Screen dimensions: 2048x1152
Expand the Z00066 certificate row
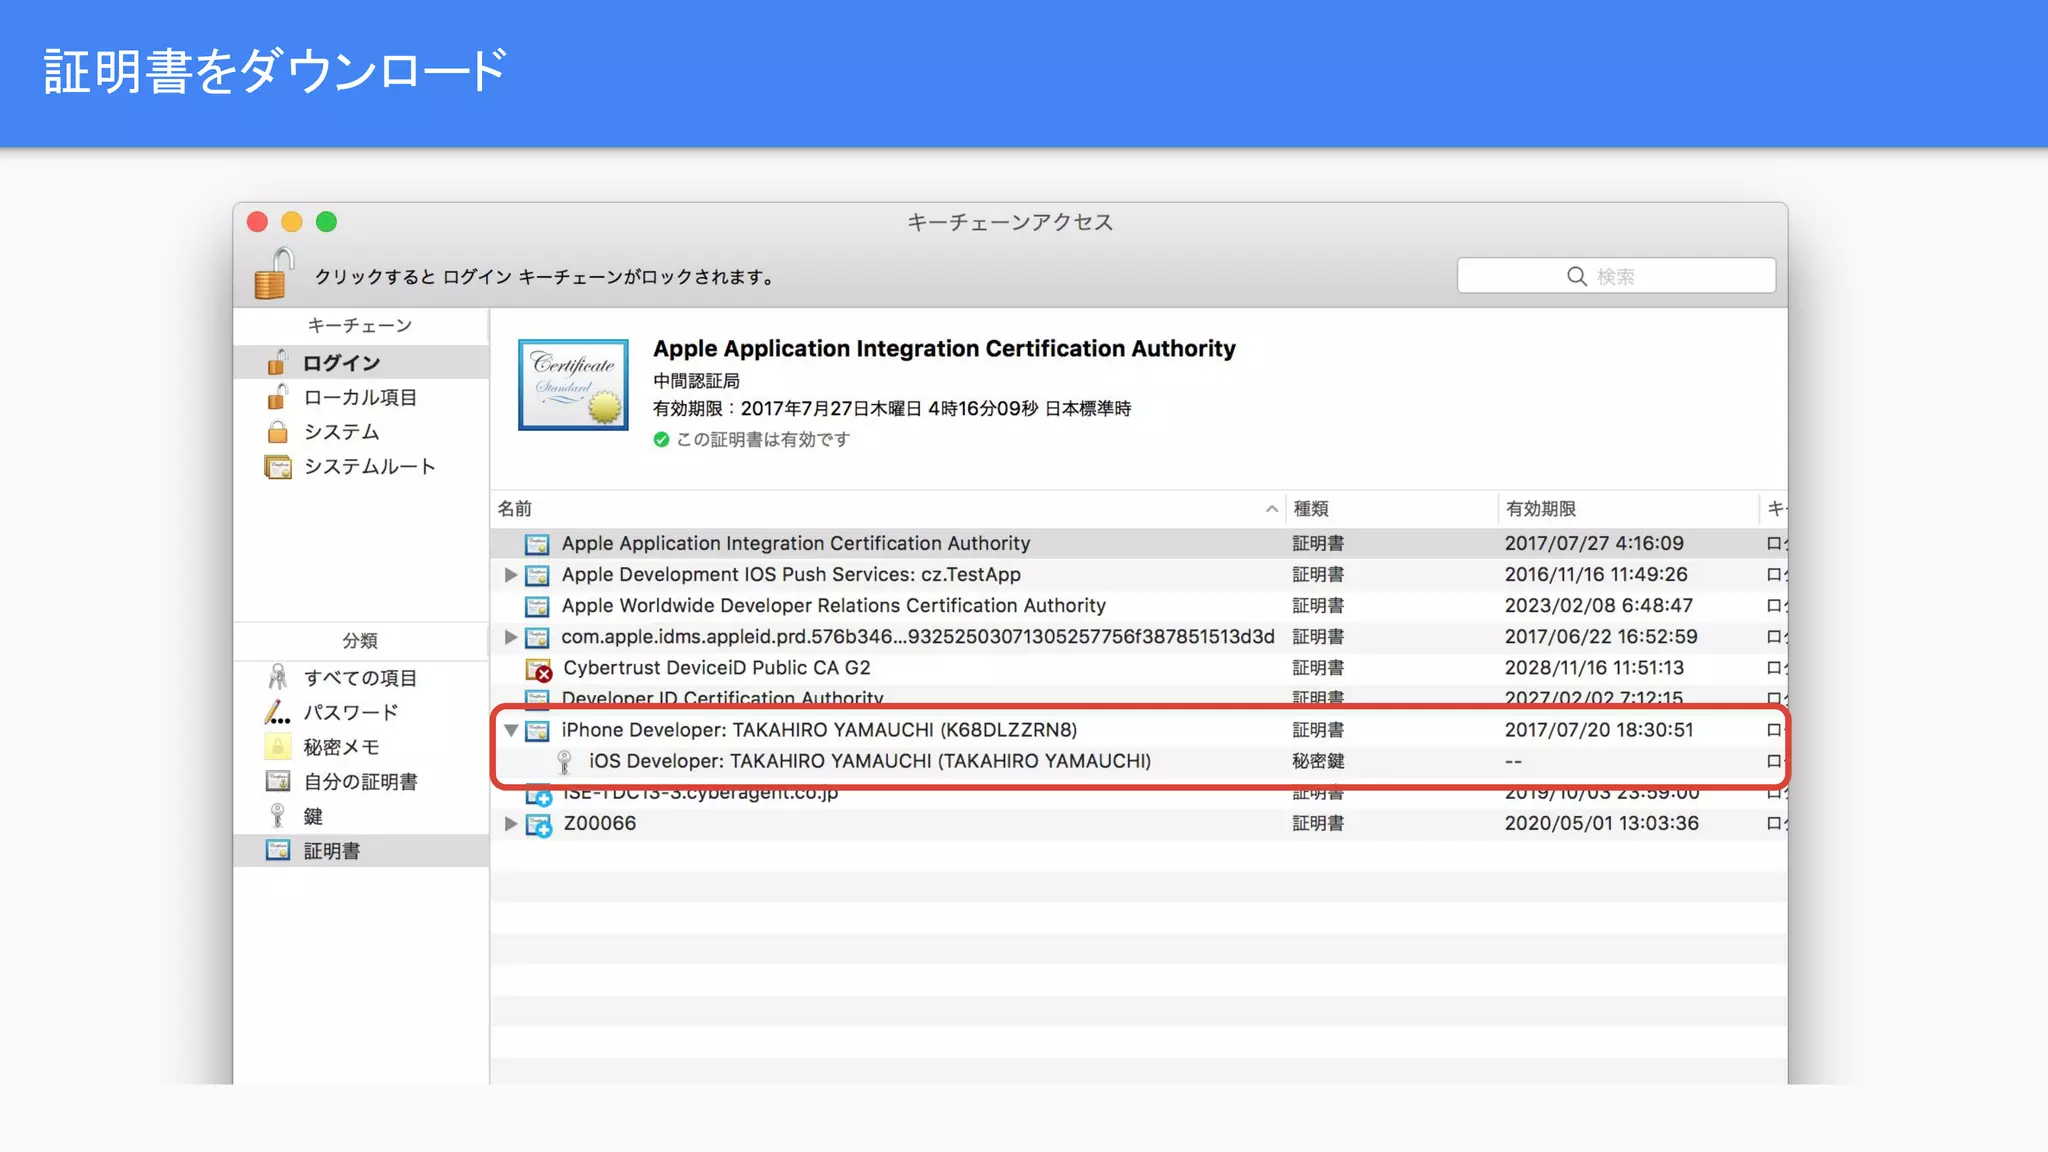pyautogui.click(x=511, y=824)
